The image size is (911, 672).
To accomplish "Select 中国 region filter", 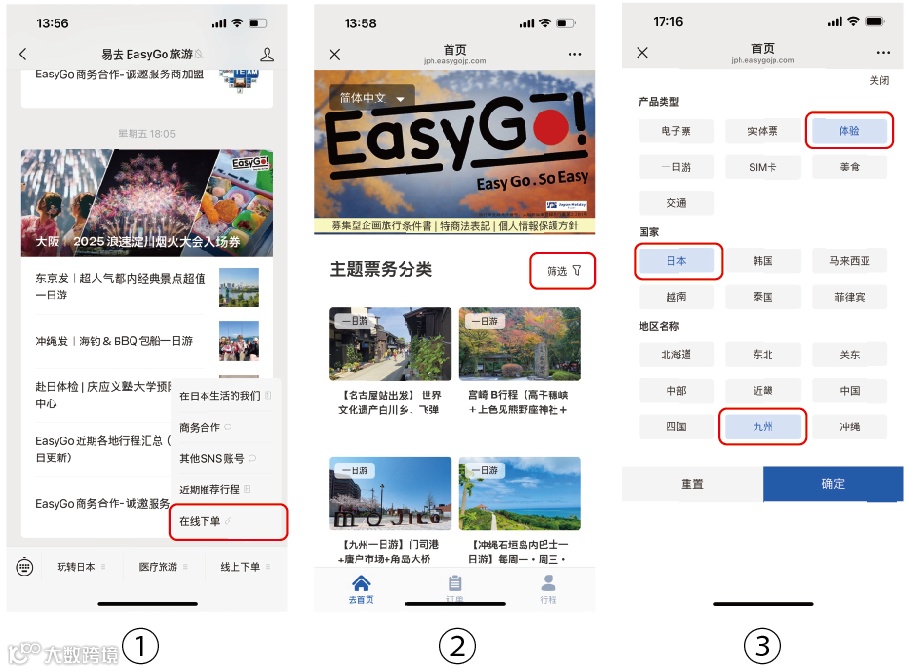I will pos(849,391).
